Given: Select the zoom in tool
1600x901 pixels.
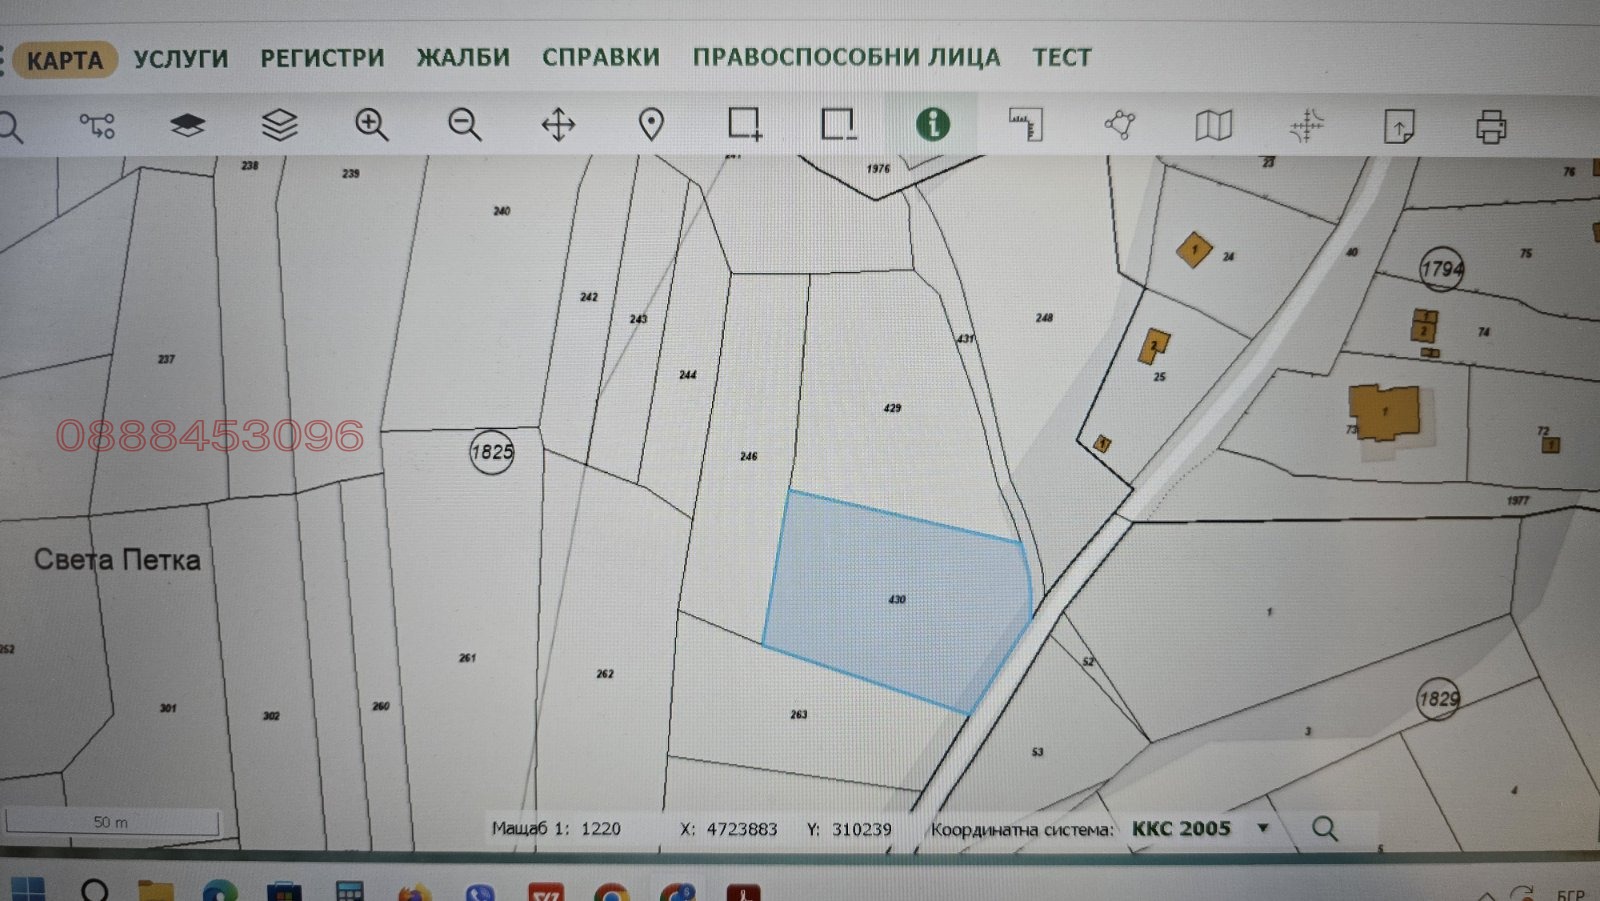Looking at the screenshot, I should [x=370, y=125].
